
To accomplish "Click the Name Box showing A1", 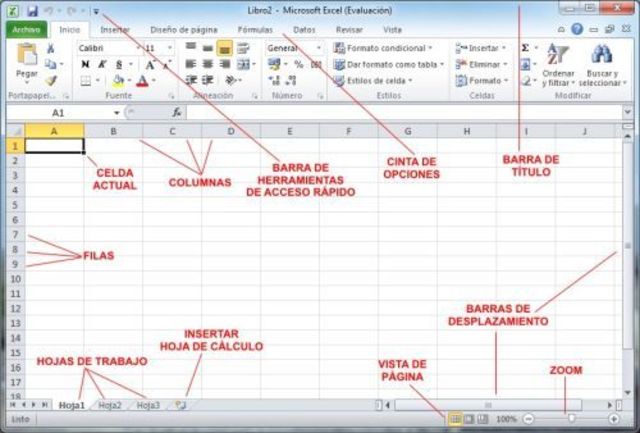I will [x=58, y=113].
